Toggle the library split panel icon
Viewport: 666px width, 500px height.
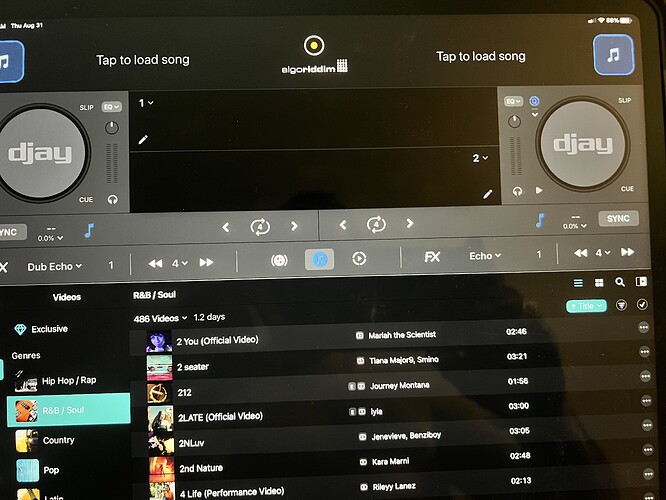tap(641, 281)
